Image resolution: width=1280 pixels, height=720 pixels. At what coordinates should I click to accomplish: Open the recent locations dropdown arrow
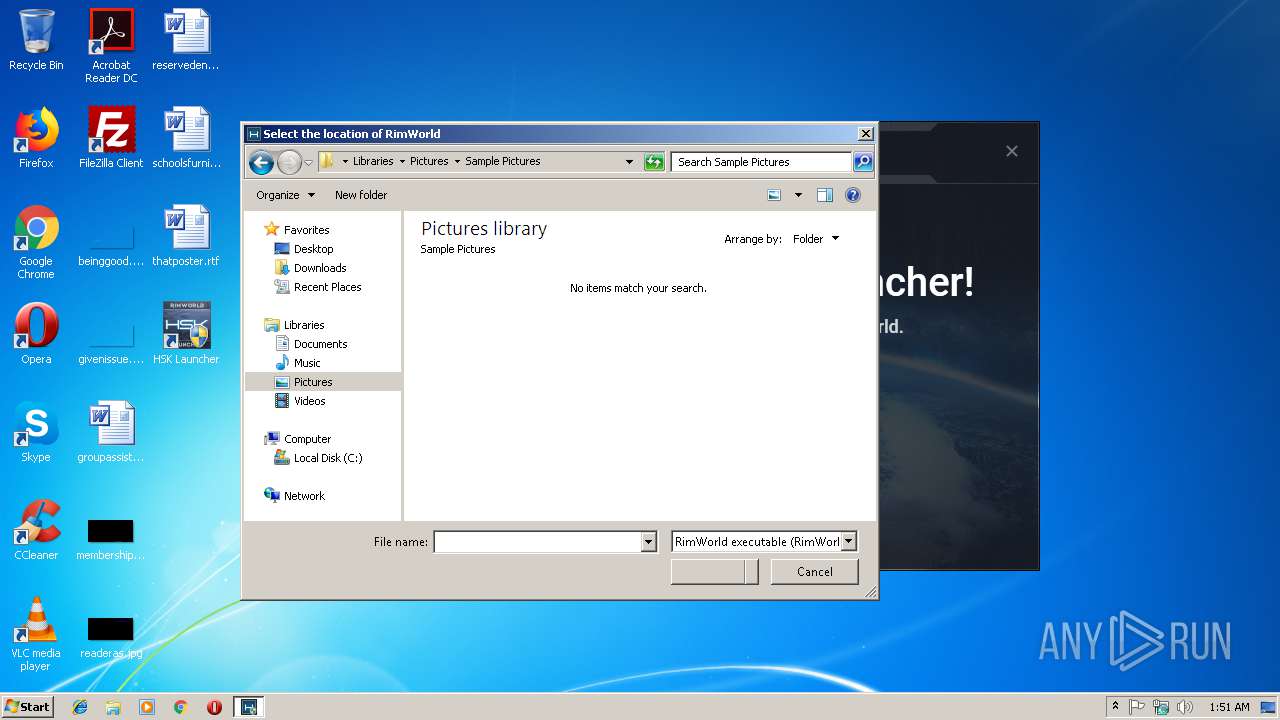point(309,162)
